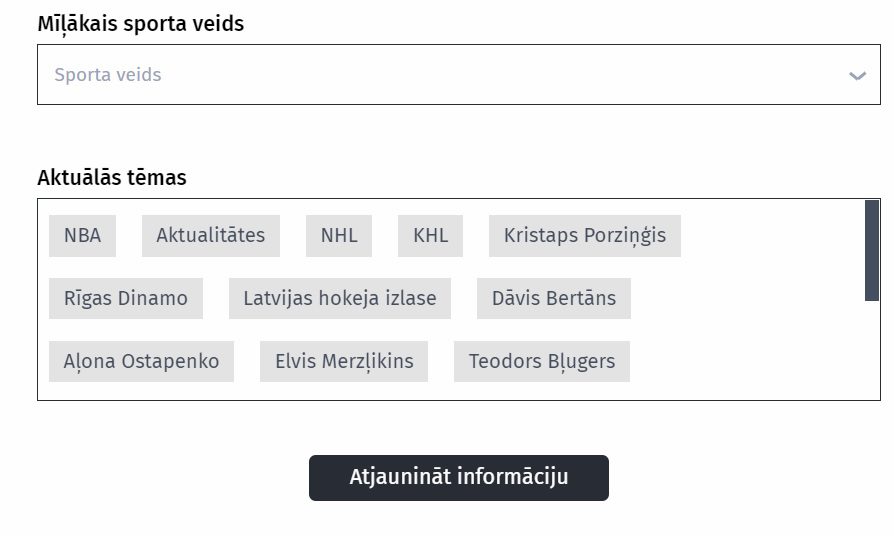Select the Teodors Bļugers topic
Image resolution: width=894 pixels, height=540 pixels.
click(542, 361)
